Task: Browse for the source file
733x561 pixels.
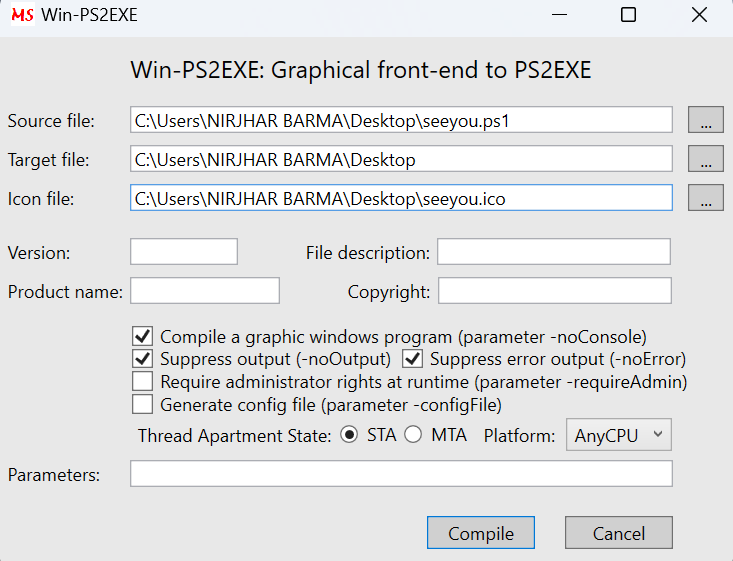Action: click(x=706, y=121)
